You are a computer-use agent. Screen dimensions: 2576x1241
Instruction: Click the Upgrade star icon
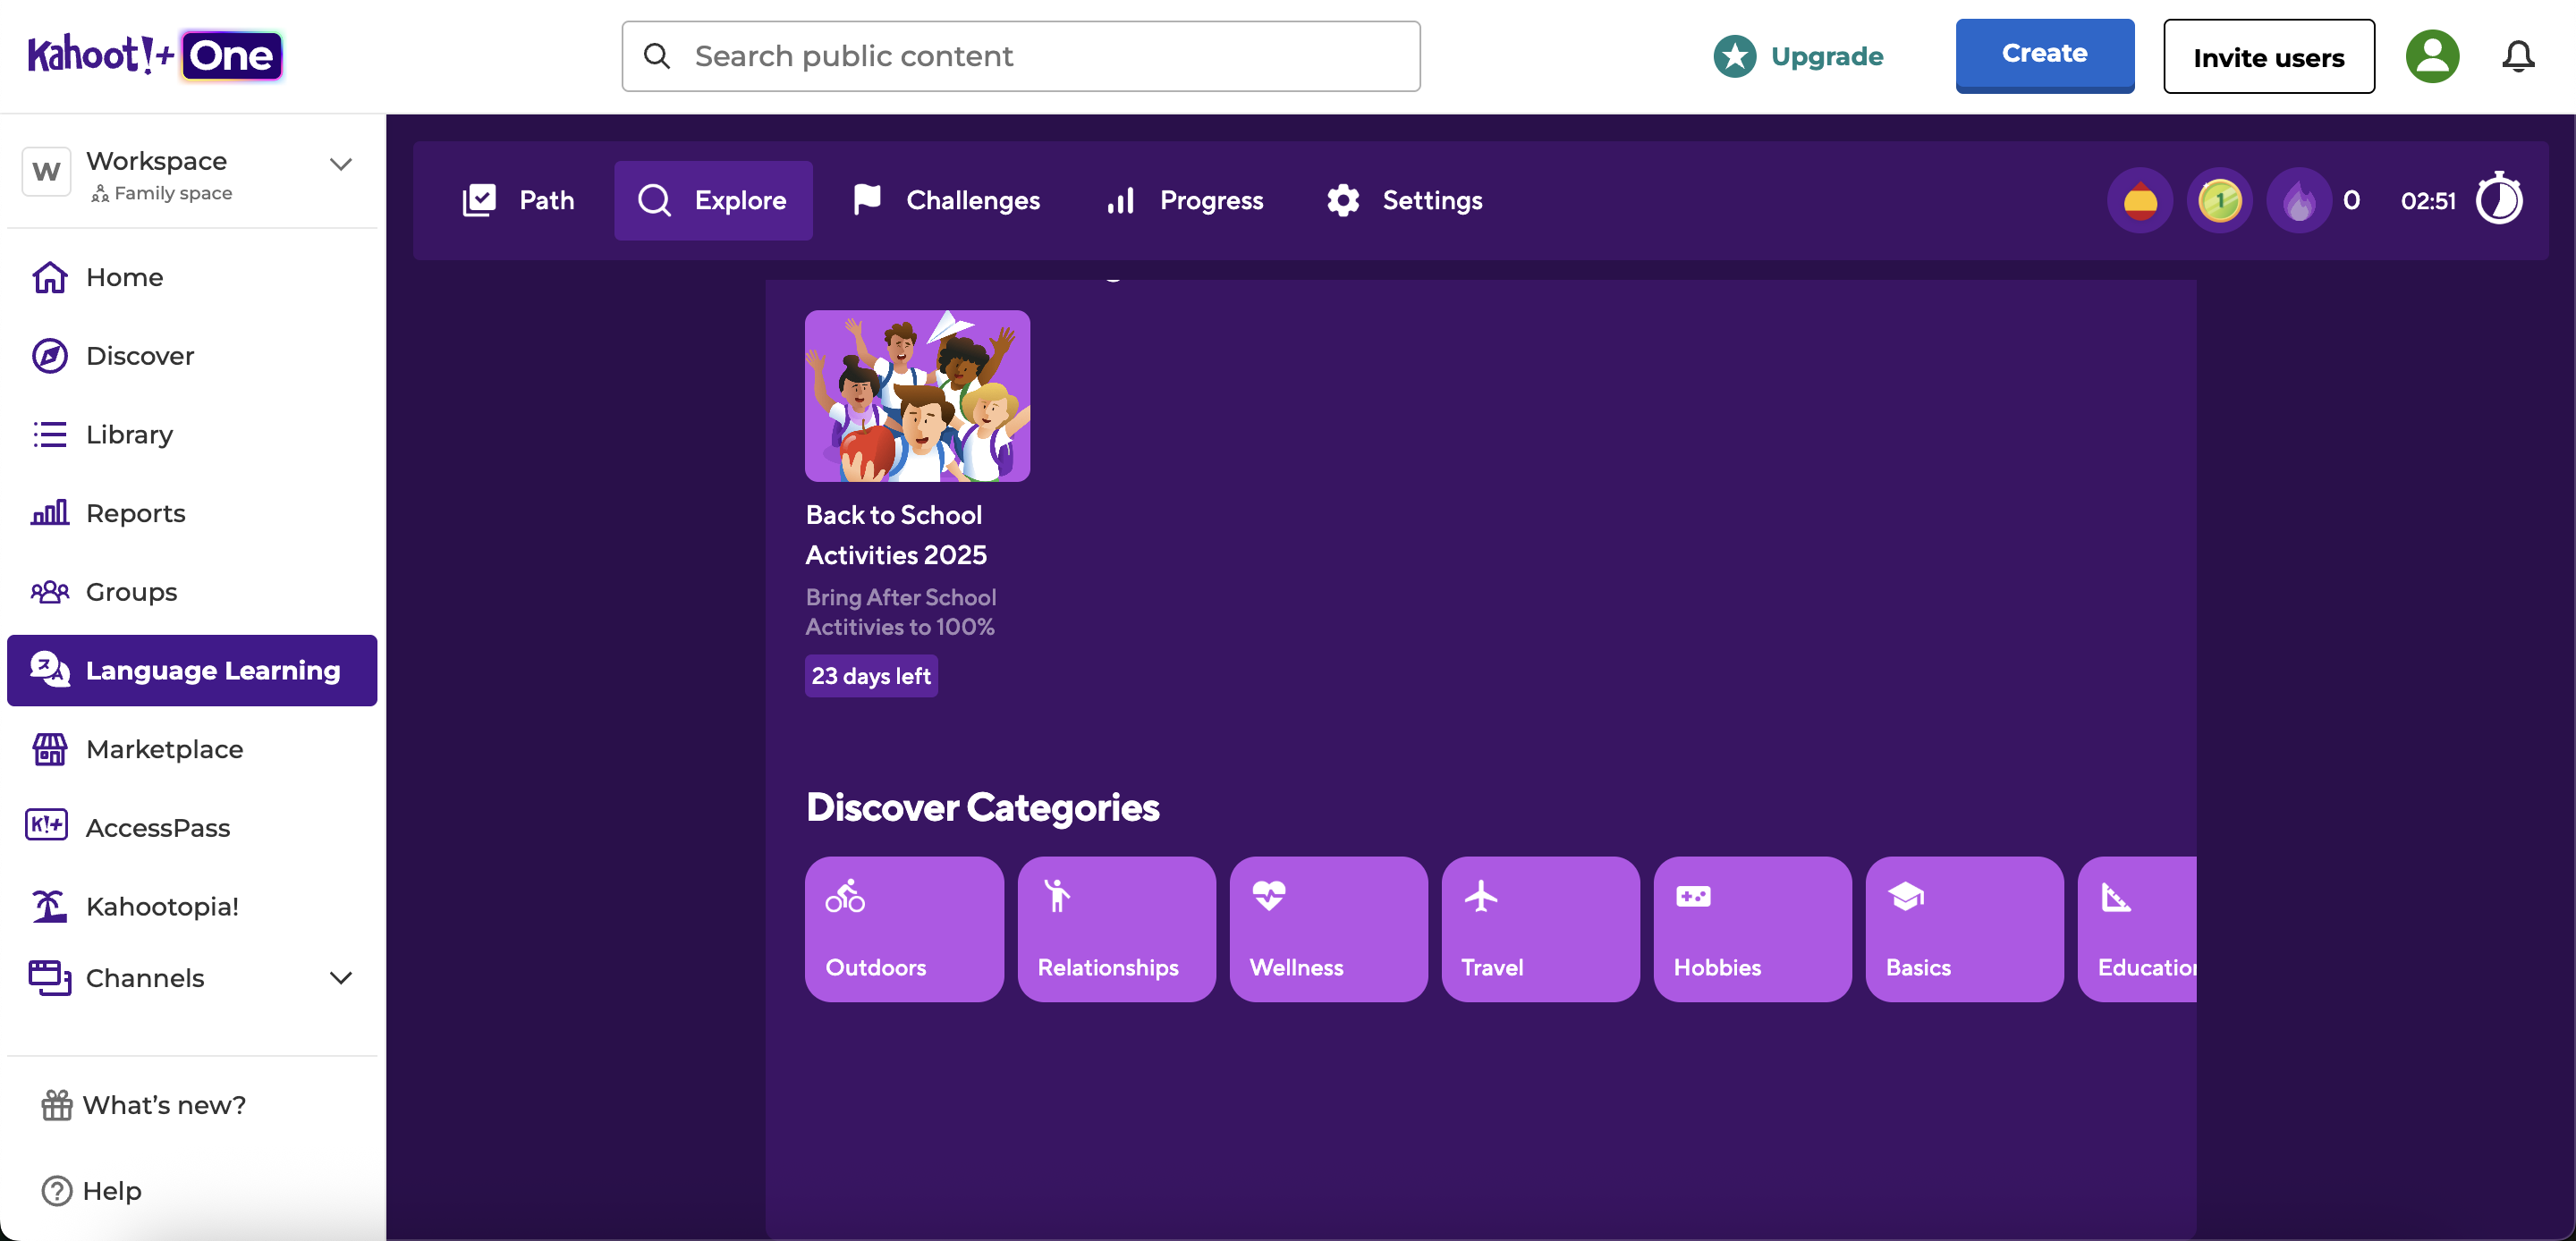tap(1734, 56)
